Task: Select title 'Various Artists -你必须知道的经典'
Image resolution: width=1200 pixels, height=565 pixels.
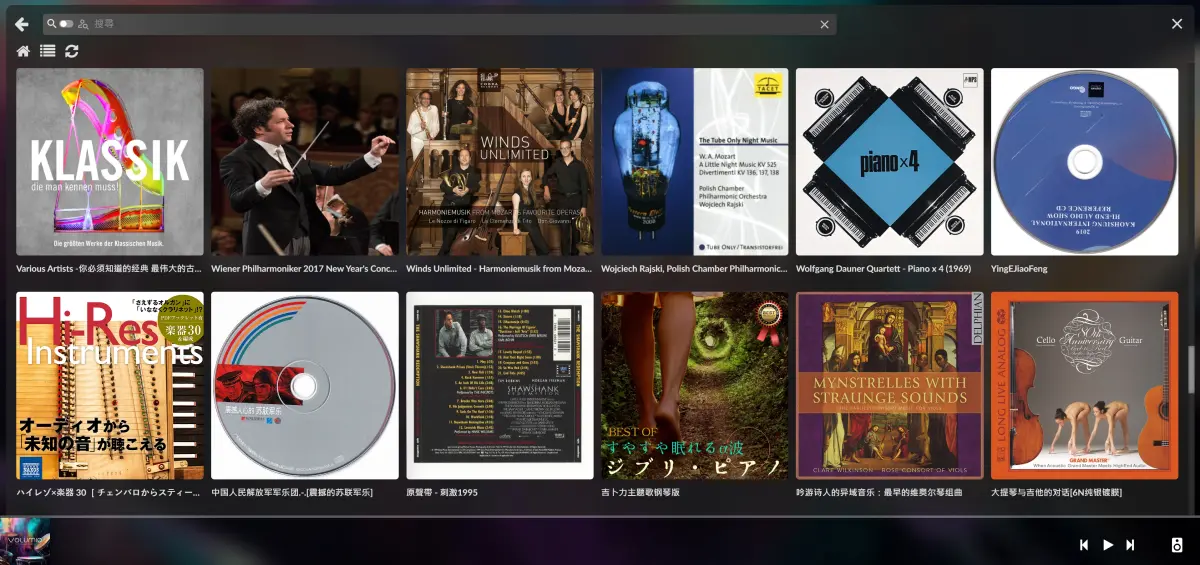Action: tap(109, 269)
